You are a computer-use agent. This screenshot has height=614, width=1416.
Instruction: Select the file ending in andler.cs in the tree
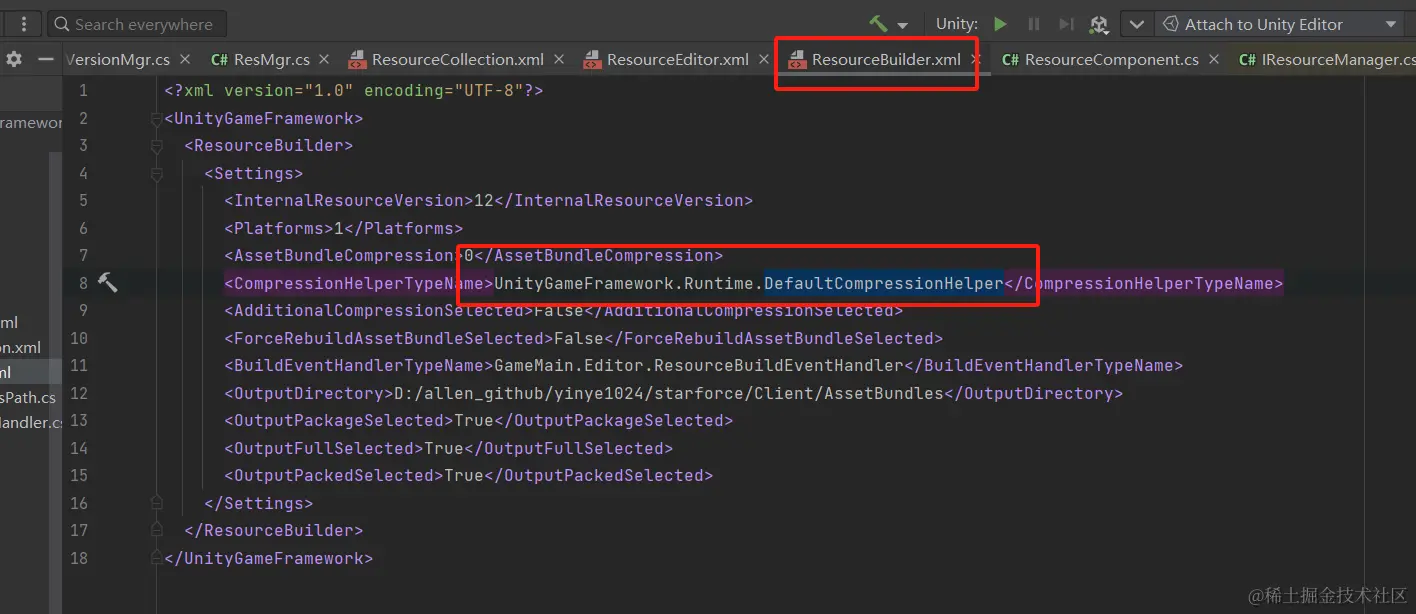(30, 422)
